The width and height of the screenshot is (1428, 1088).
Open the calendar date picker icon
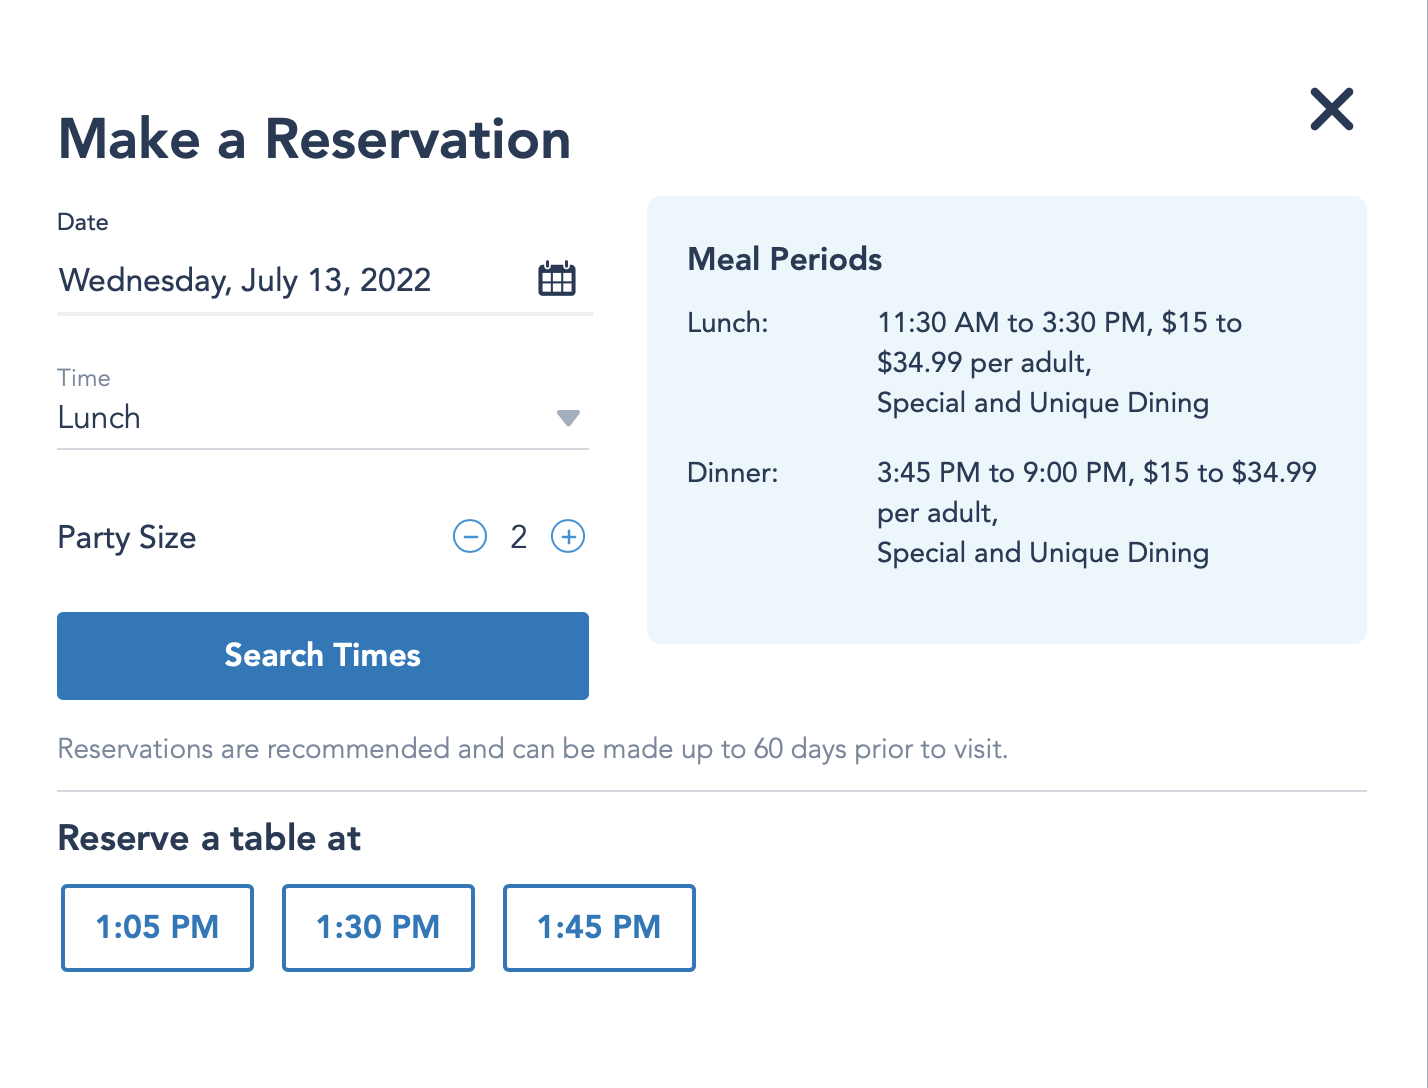pos(557,279)
